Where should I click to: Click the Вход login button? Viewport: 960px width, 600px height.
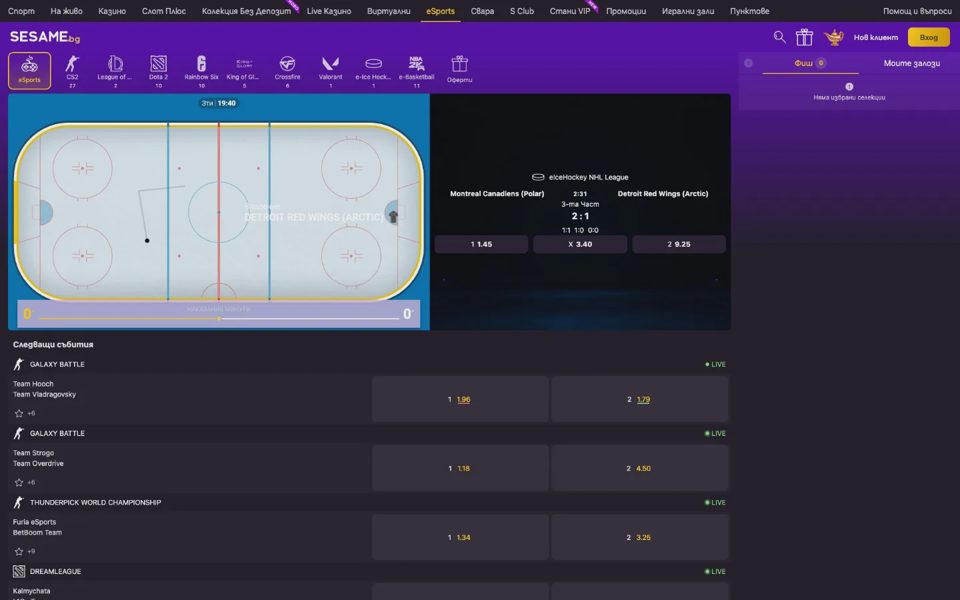coord(929,37)
